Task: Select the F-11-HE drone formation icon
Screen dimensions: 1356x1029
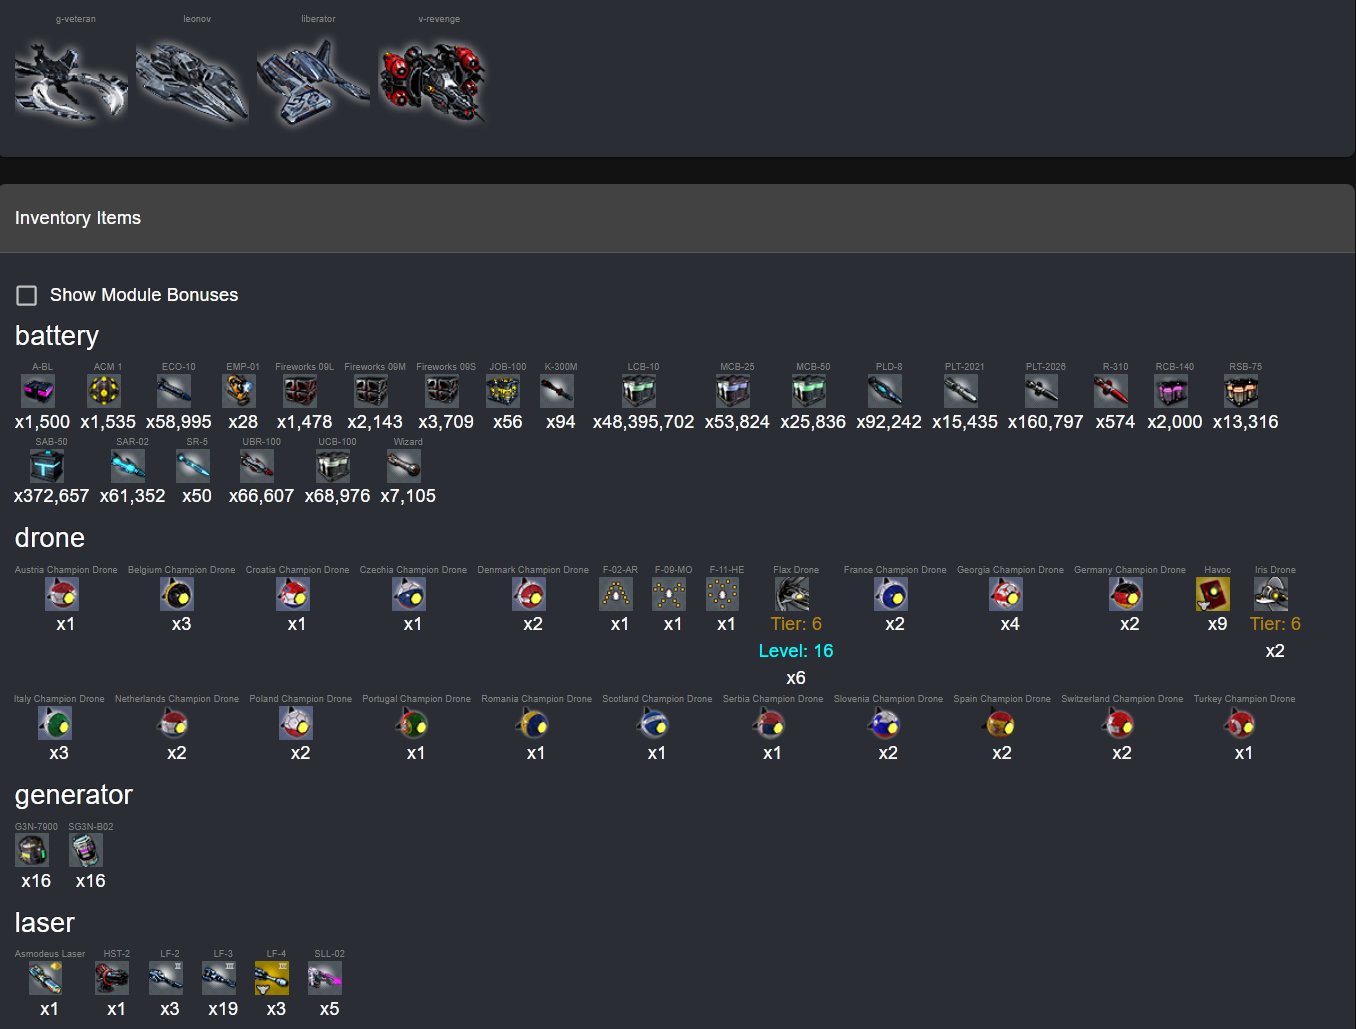Action: [x=722, y=594]
